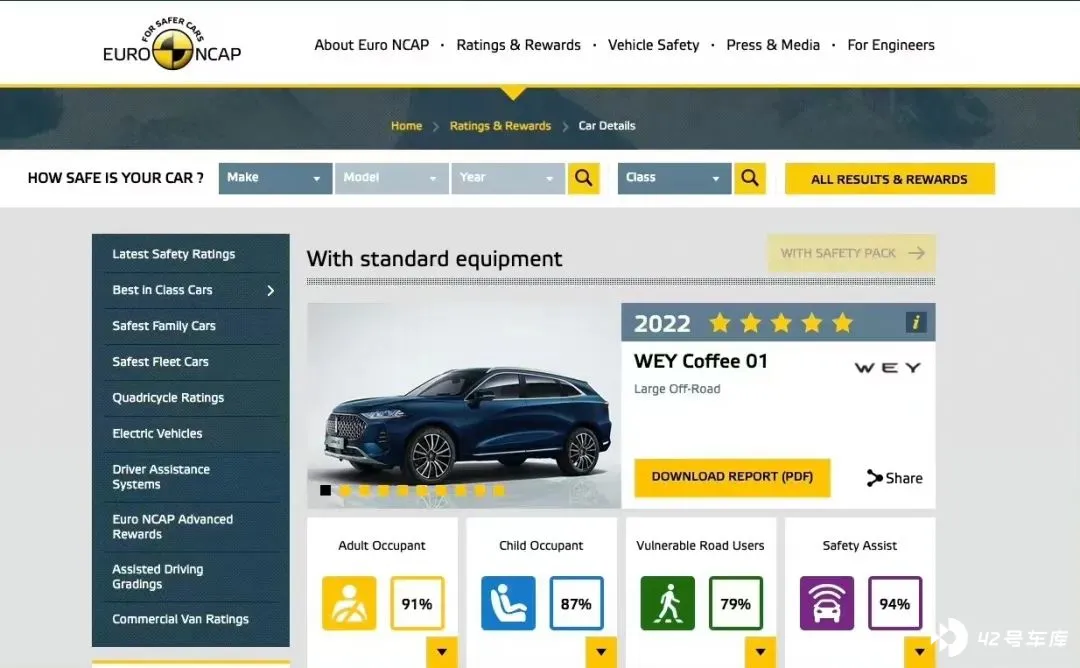1080x668 pixels.
Task: Select first black carousel indicator dot
Action: click(325, 490)
